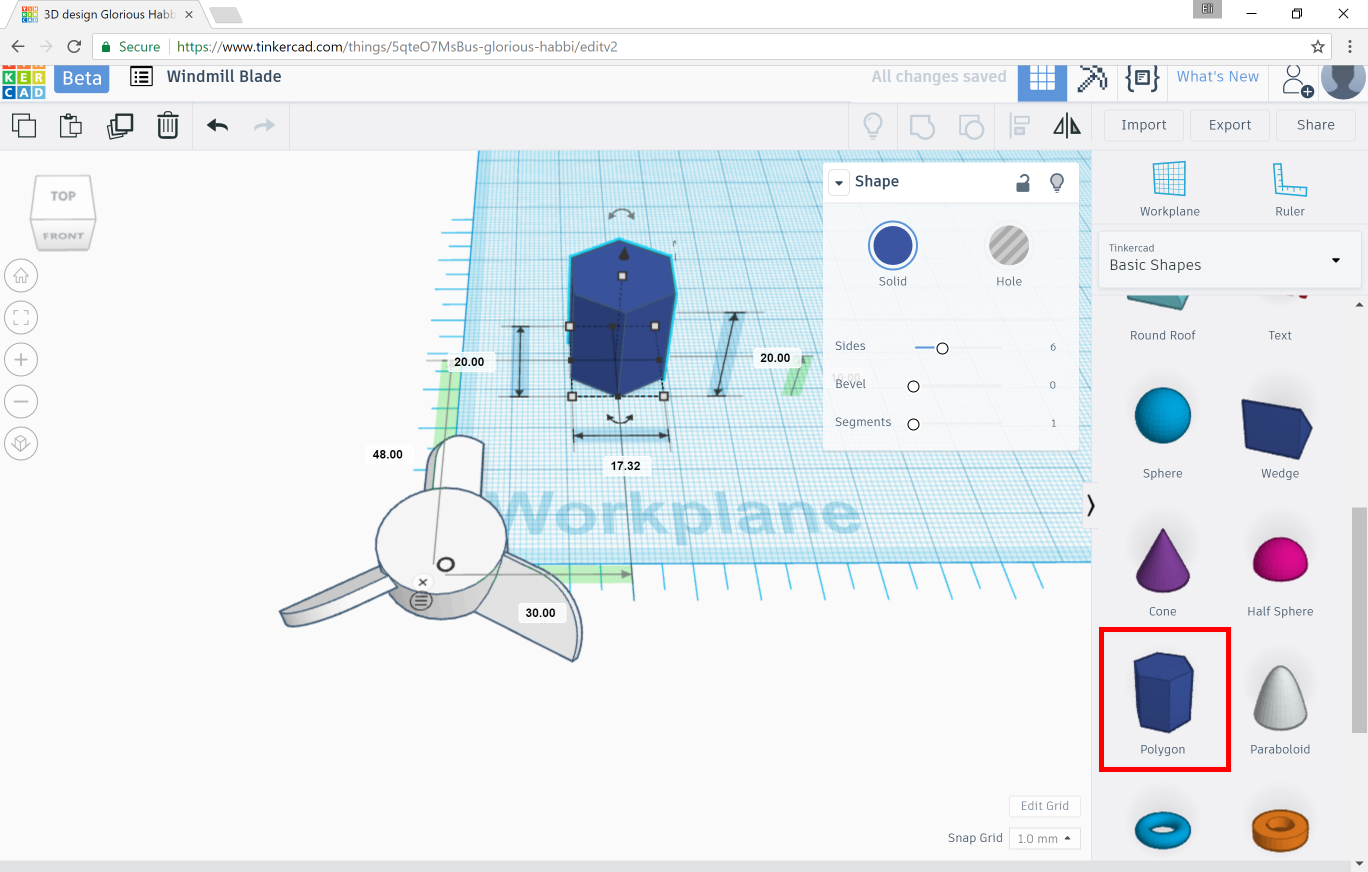Undo the last action
The image size is (1368, 872).
coord(218,125)
